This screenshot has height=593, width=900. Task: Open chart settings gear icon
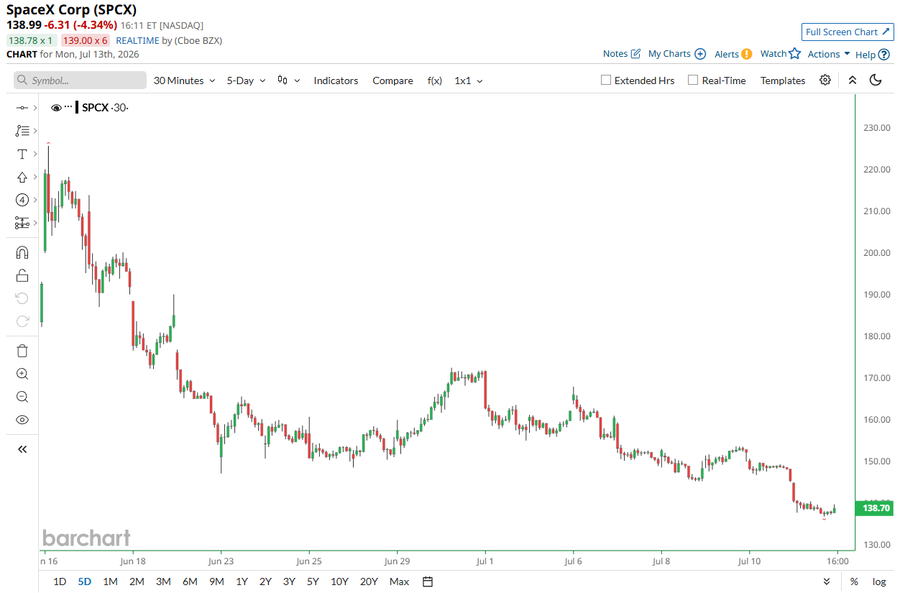point(825,80)
